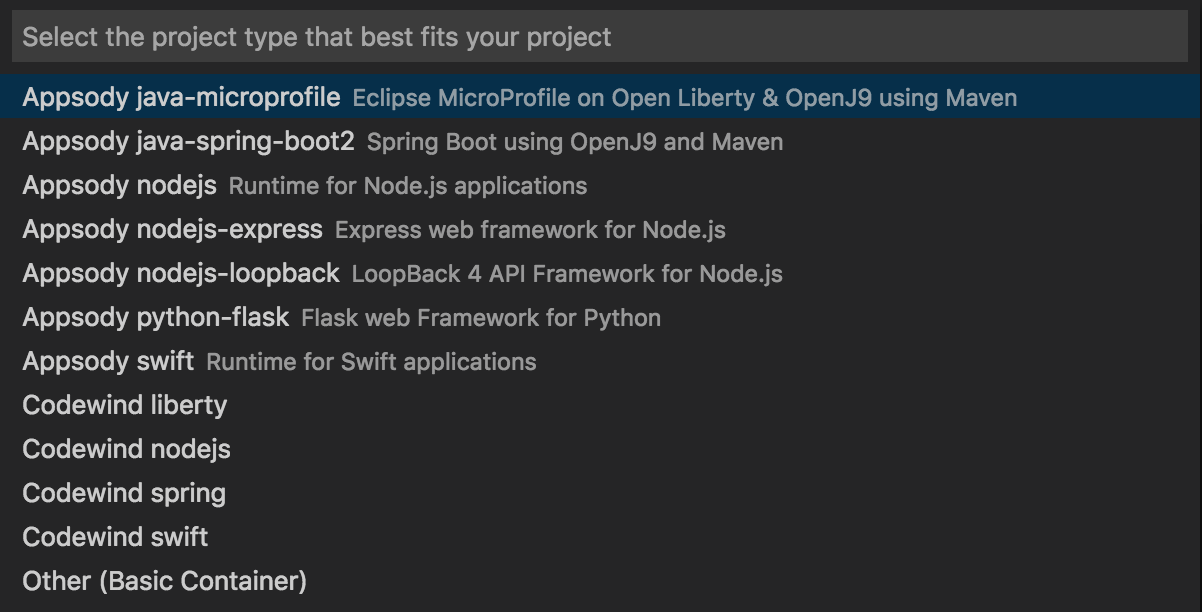Pick the Codewind swift list entry

pyautogui.click(x=114, y=536)
